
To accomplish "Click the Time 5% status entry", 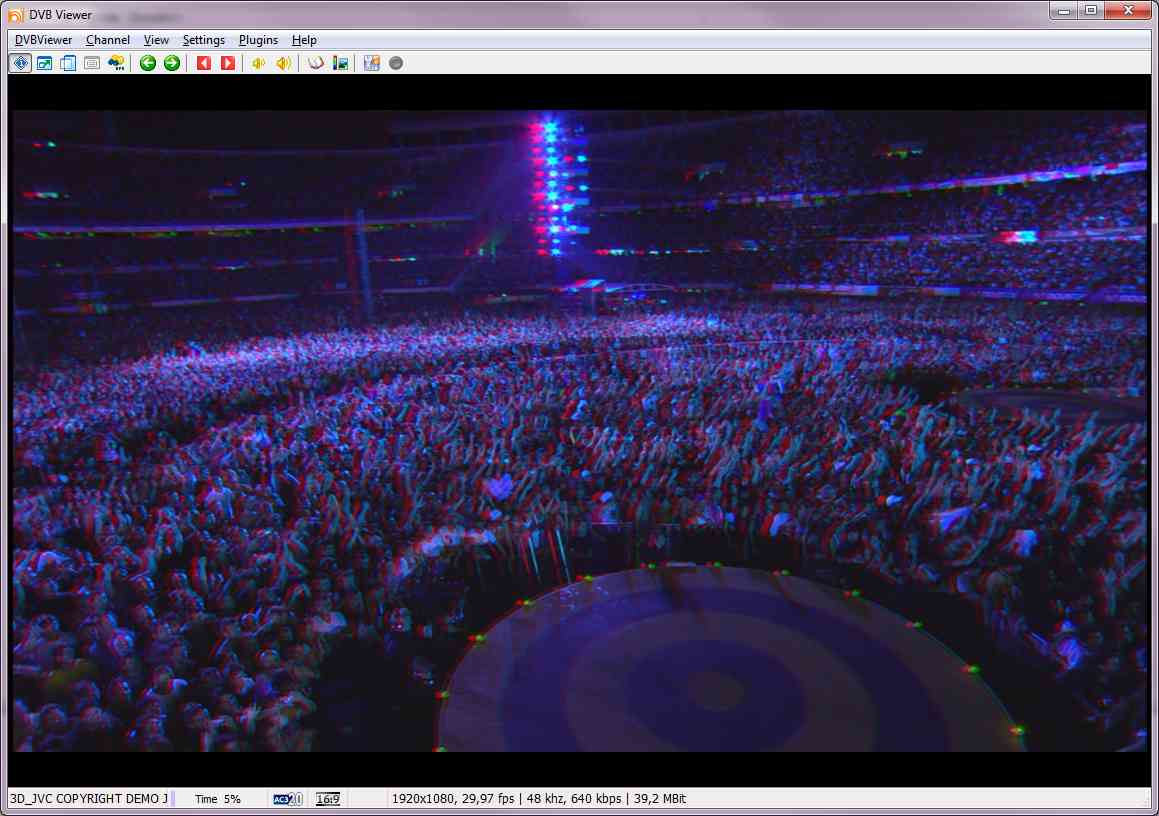I will pyautogui.click(x=218, y=799).
